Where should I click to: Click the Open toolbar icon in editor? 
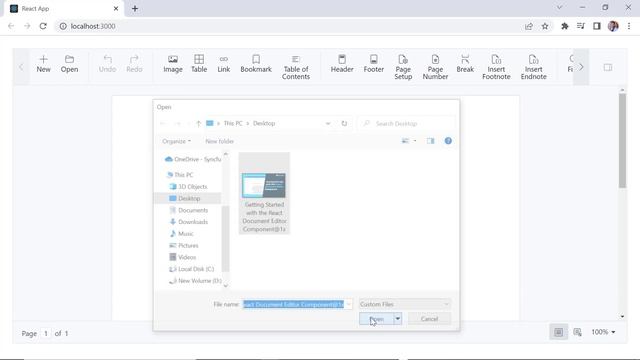pos(69,64)
